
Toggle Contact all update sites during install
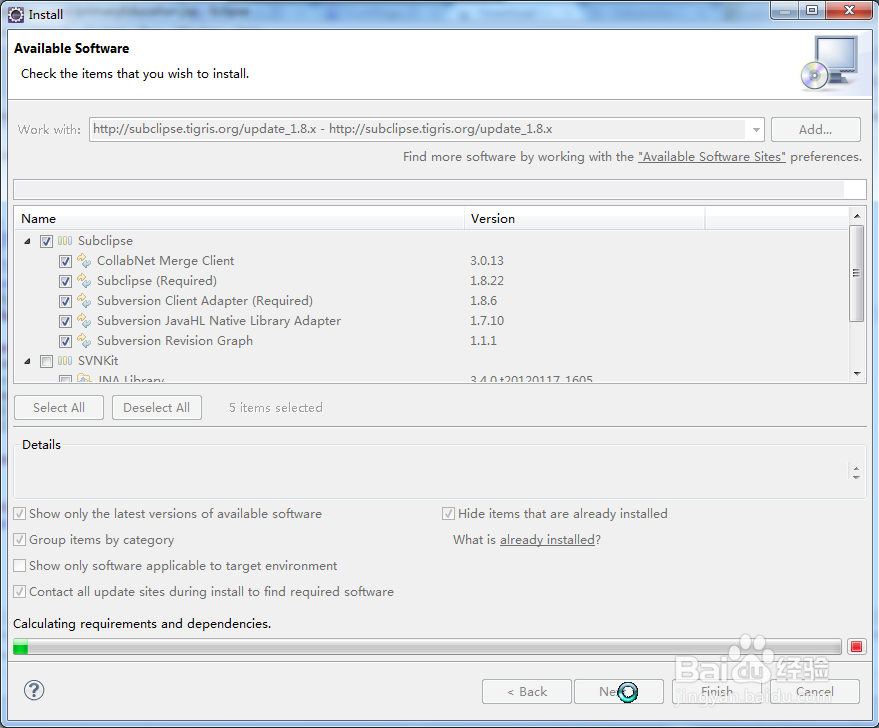click(20, 592)
